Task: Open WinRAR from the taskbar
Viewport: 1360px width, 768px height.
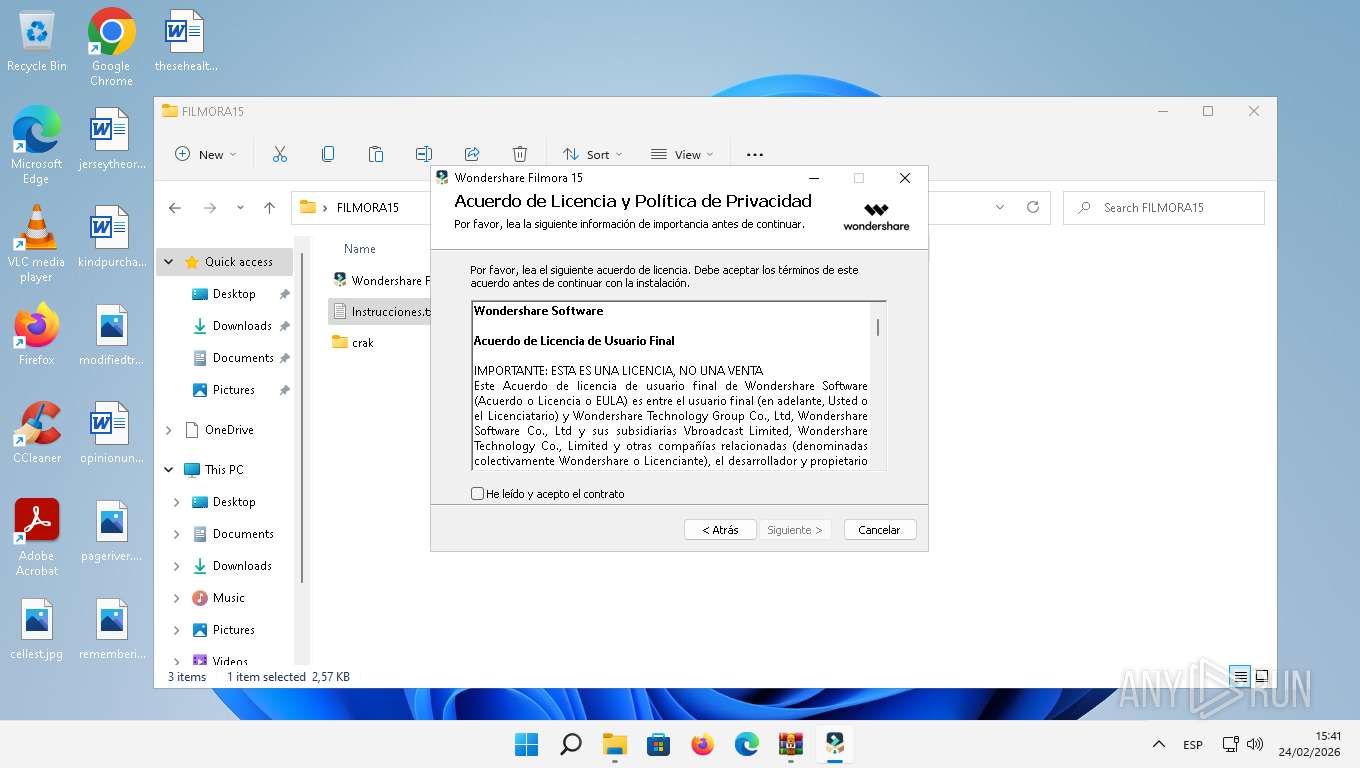Action: (790, 744)
